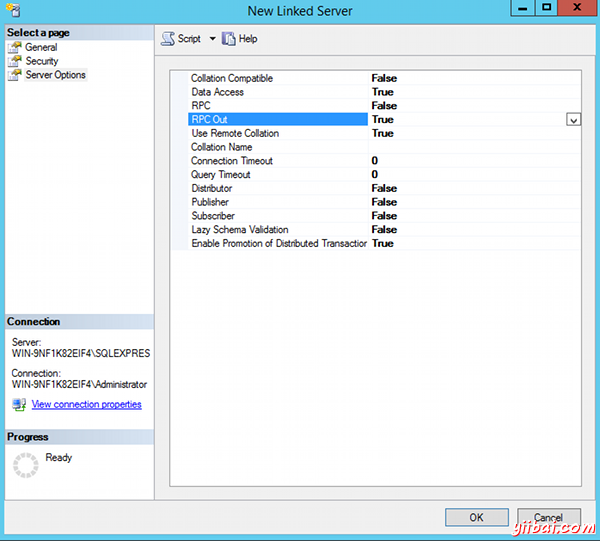The width and height of the screenshot is (600, 541).
Task: Click the New Linked Server window icon
Action: 13,10
